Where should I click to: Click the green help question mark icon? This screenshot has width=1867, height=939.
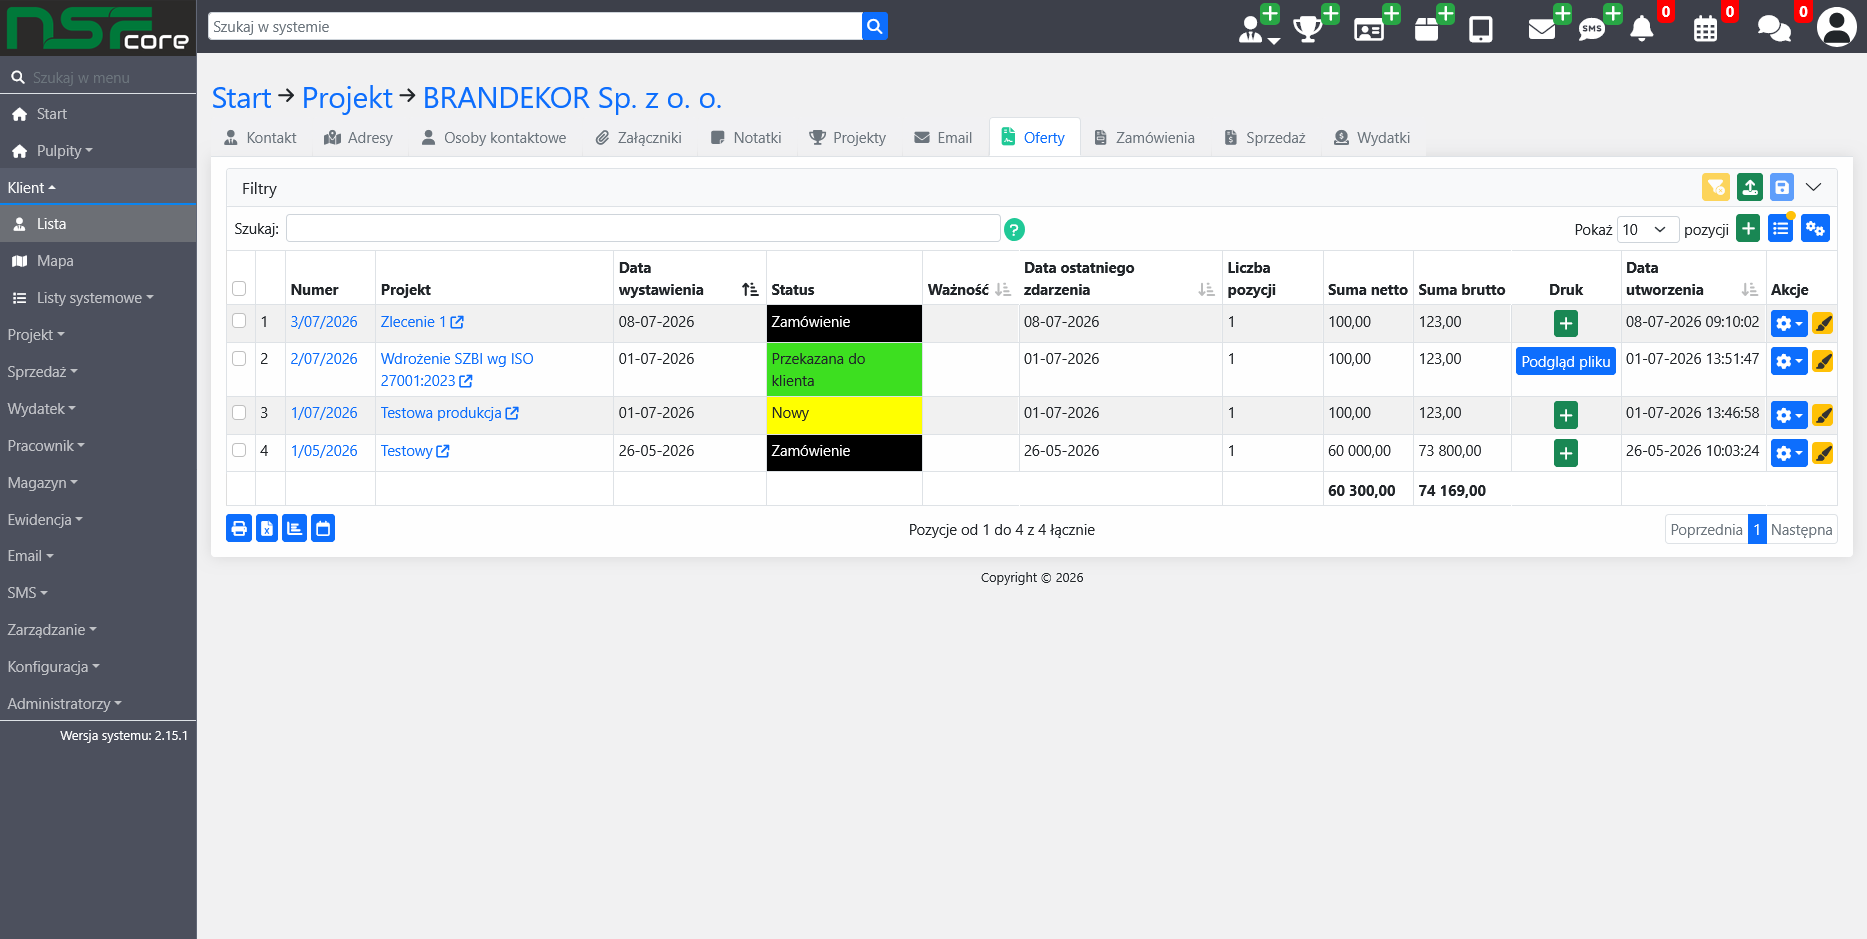coord(1014,230)
